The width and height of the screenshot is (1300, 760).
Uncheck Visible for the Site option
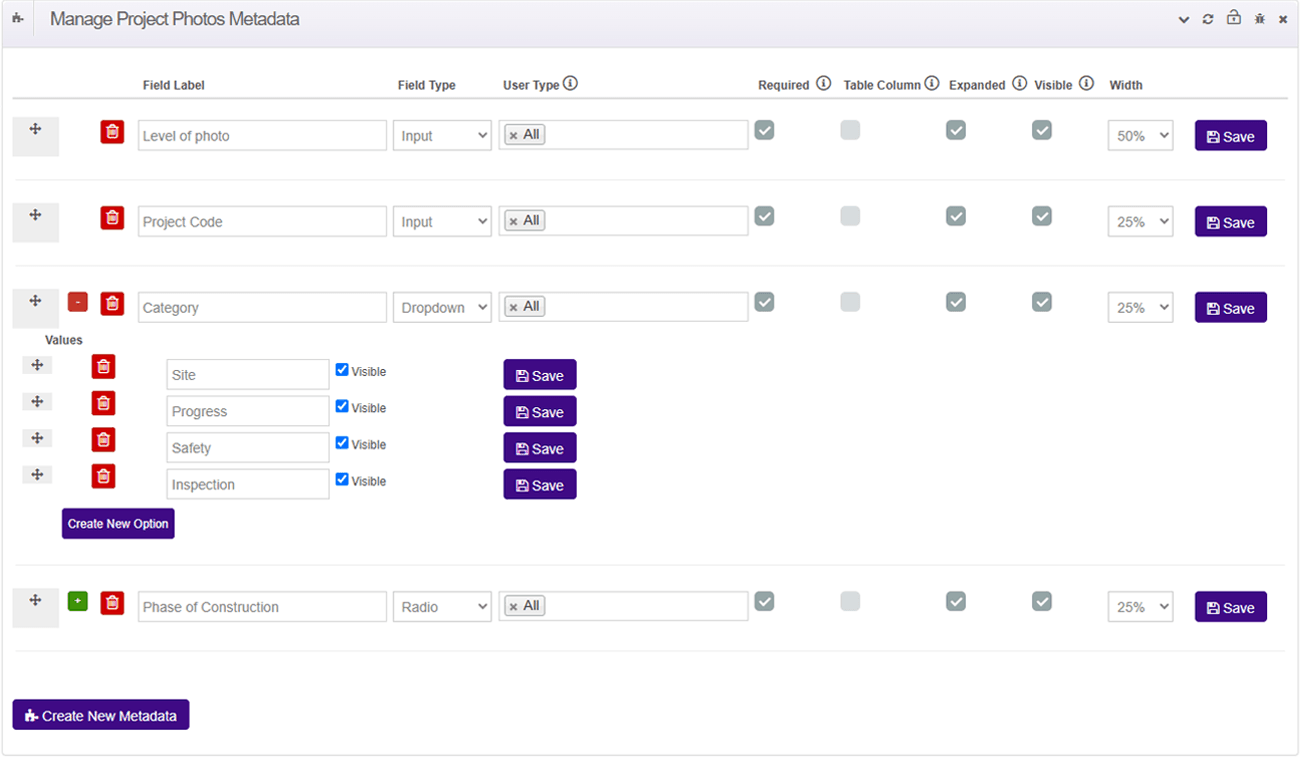click(x=342, y=370)
